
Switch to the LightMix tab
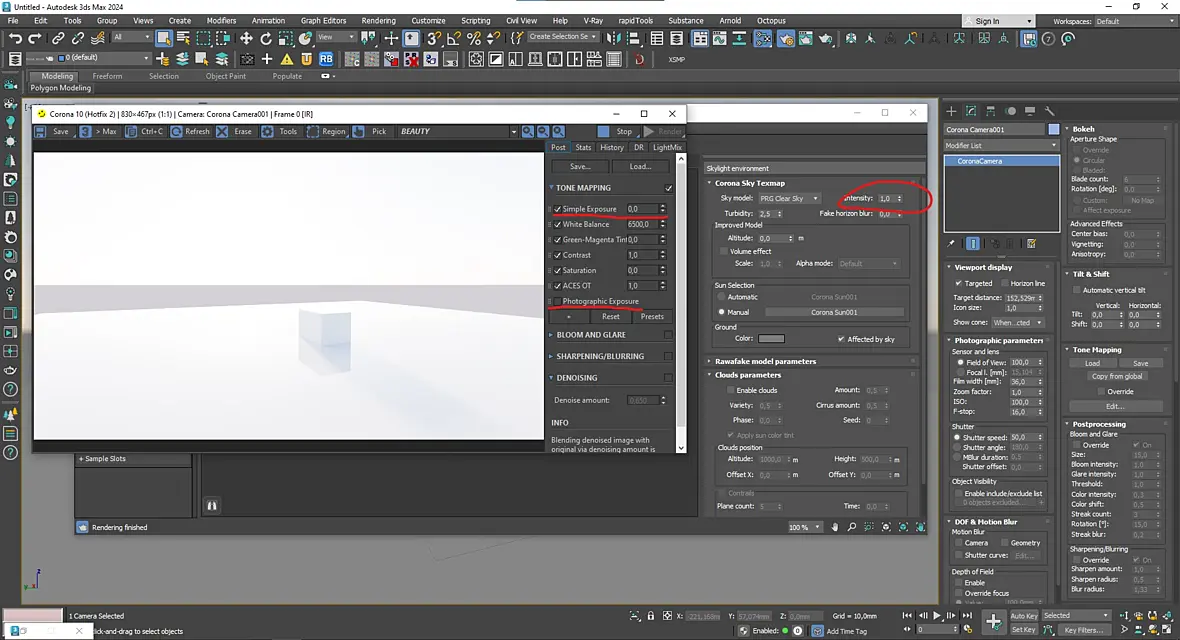(x=667, y=148)
